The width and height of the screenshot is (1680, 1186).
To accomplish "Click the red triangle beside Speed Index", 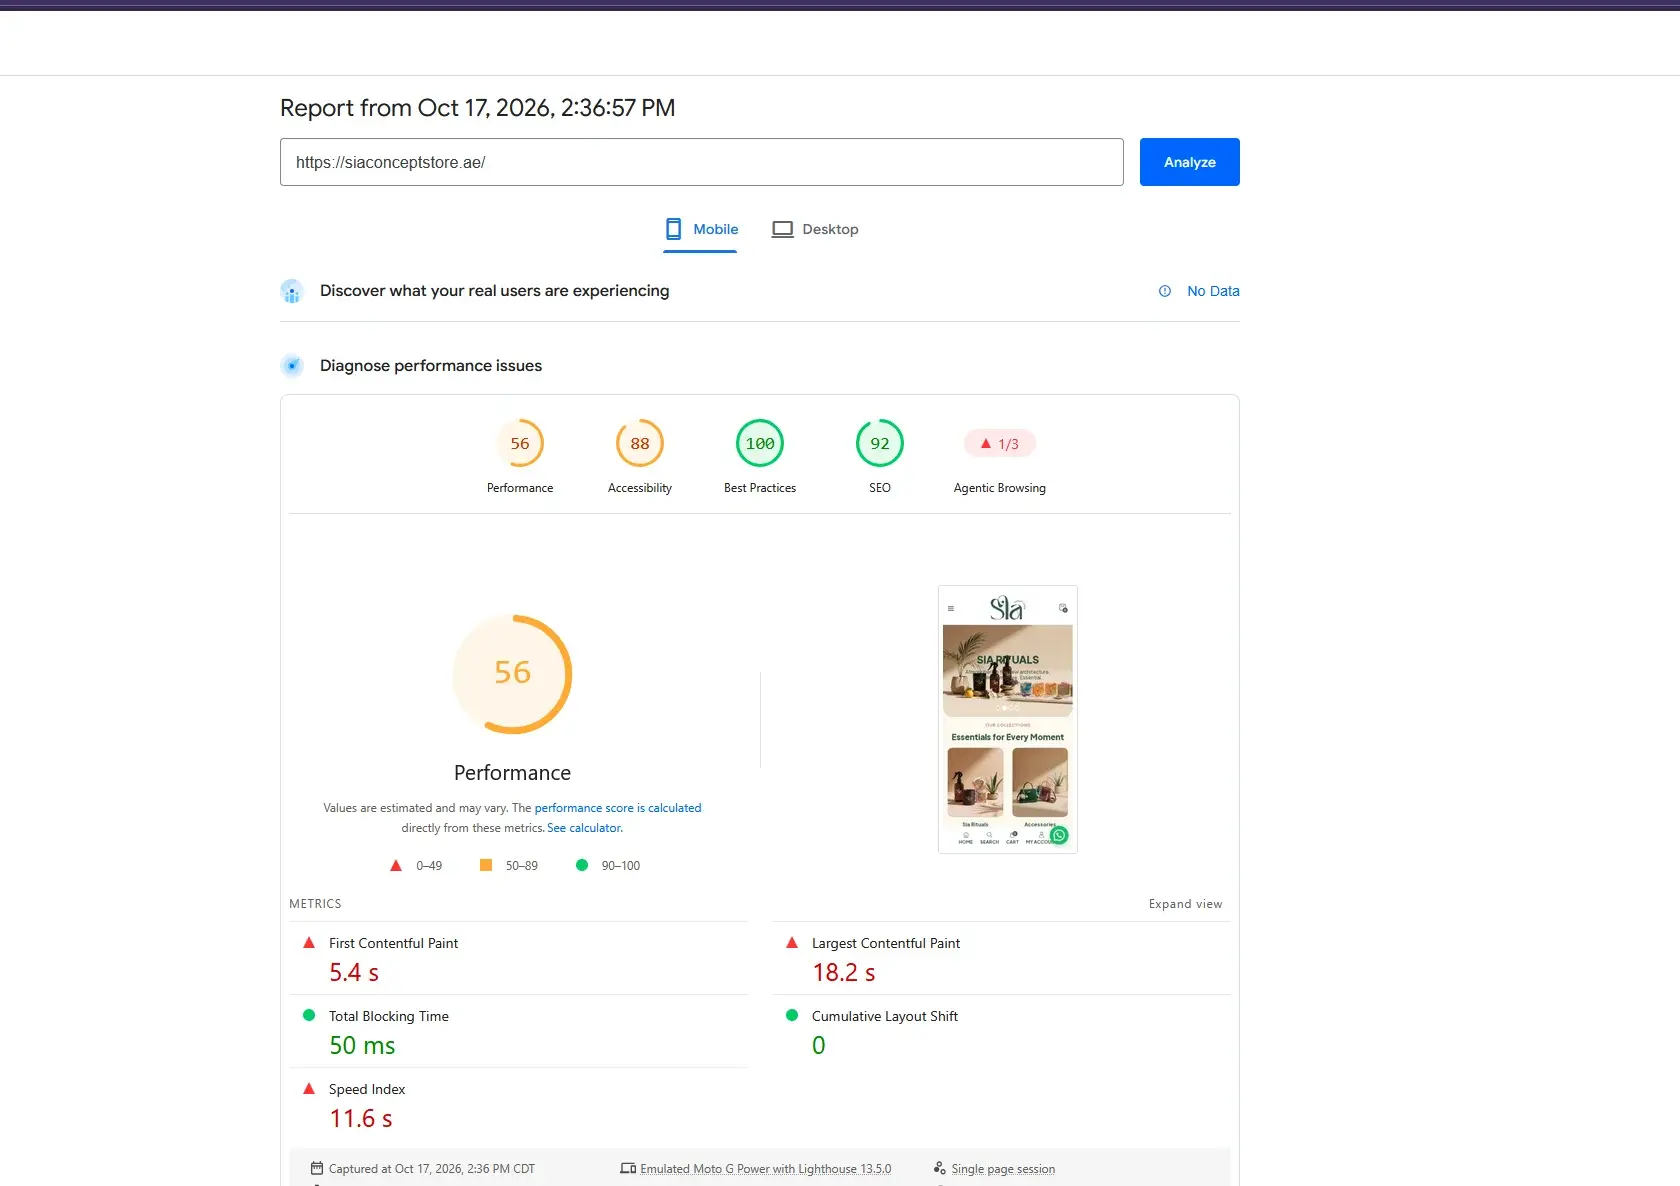I will [309, 1088].
